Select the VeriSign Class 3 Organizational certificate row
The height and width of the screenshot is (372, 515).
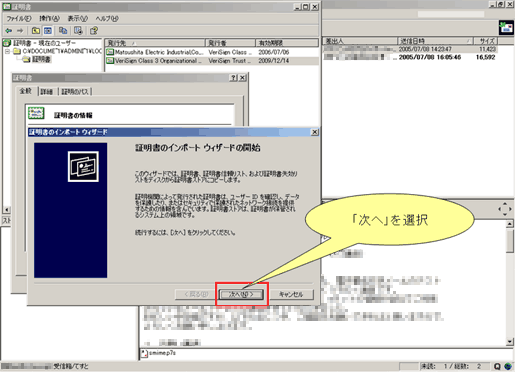point(212,61)
